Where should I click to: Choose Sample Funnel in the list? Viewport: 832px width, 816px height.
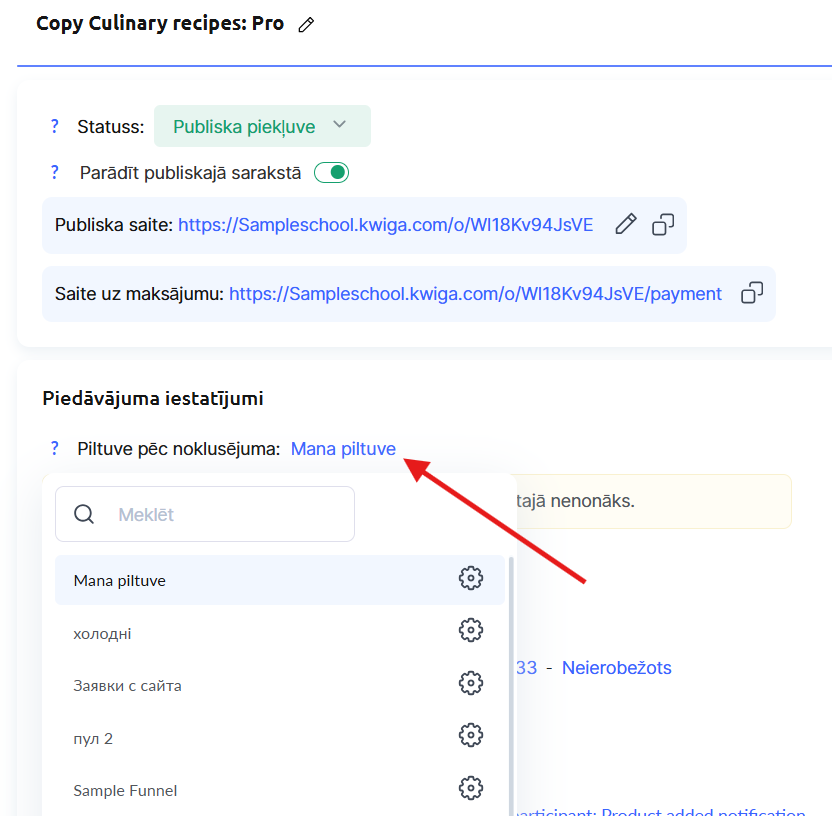point(125,791)
